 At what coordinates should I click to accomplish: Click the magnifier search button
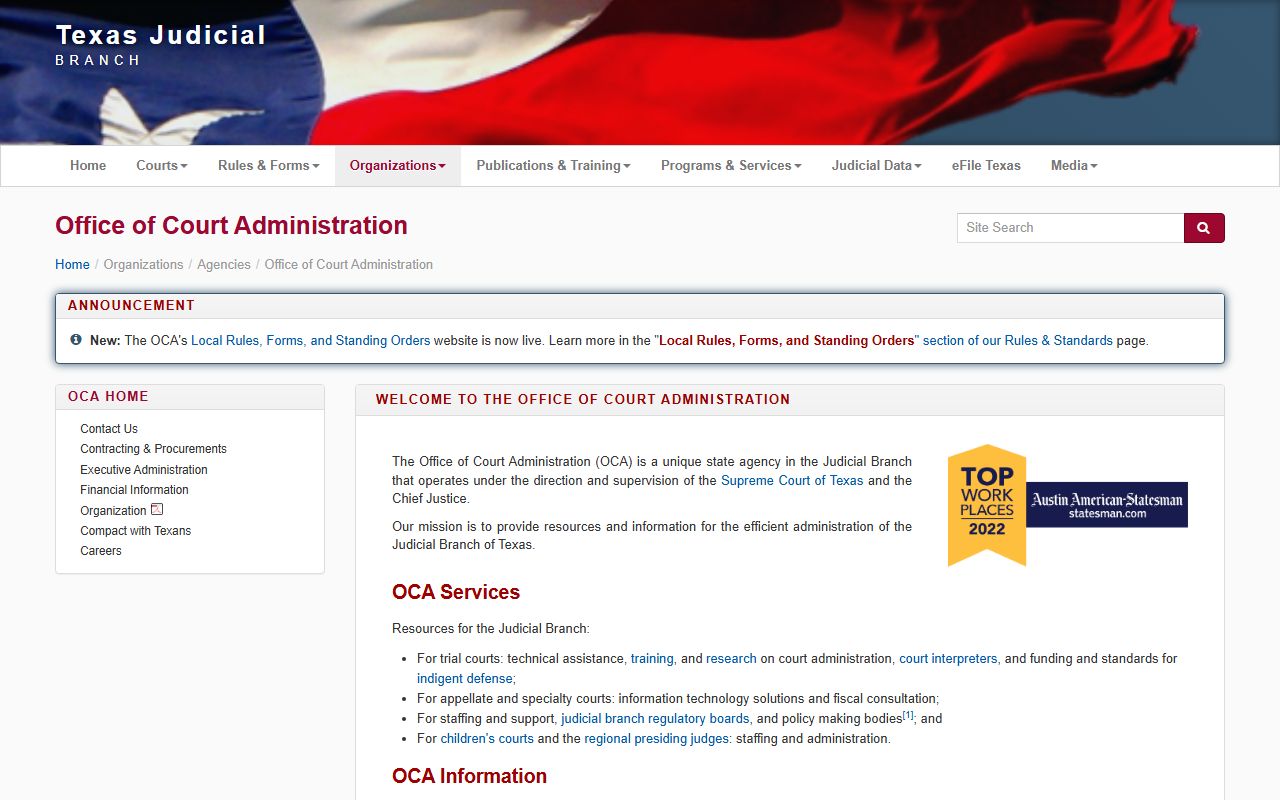coord(1203,228)
